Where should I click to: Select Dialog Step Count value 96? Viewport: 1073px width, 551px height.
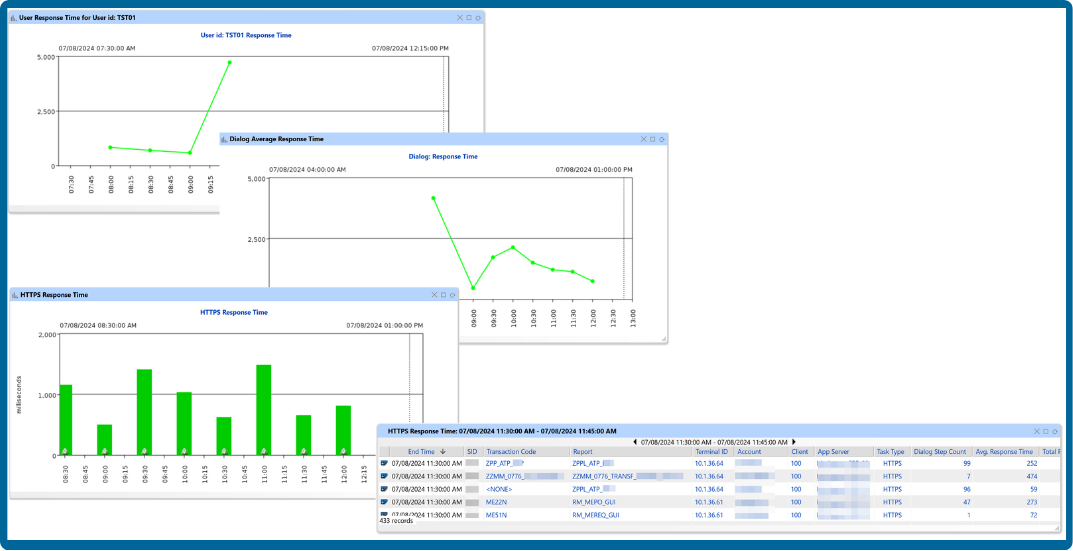pos(966,489)
